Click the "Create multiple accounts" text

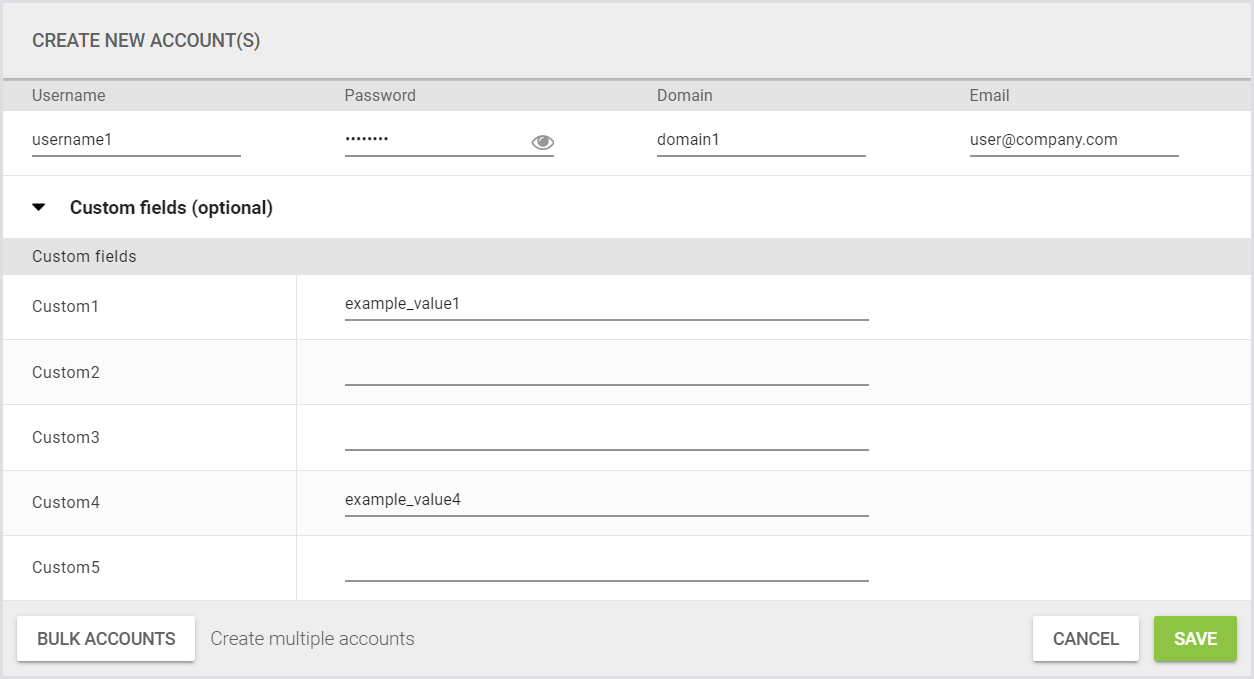312,639
